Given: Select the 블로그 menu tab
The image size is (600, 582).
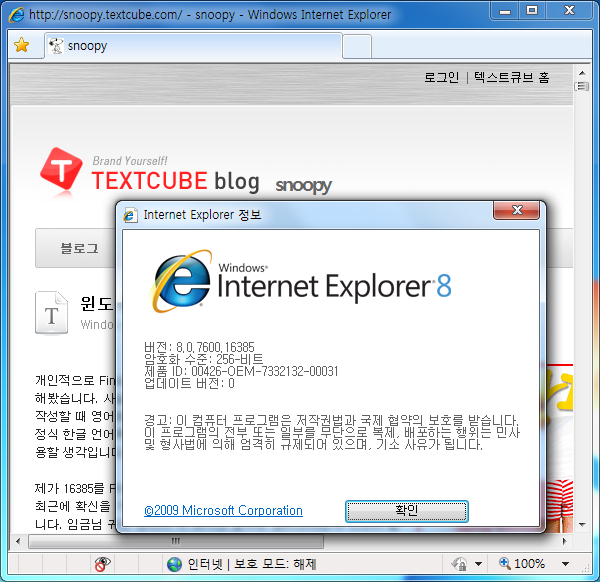Looking at the screenshot, I should 79,248.
